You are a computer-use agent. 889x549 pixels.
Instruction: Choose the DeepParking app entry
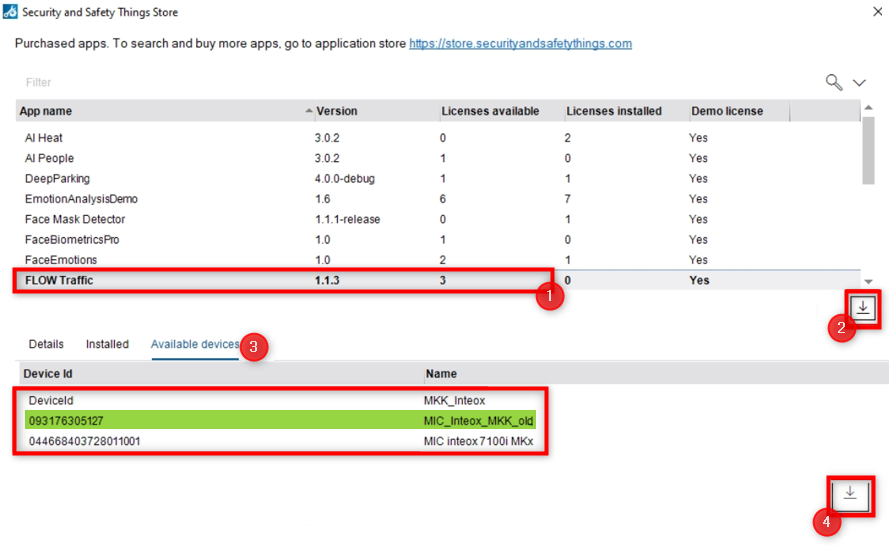pyautogui.click(x=57, y=179)
